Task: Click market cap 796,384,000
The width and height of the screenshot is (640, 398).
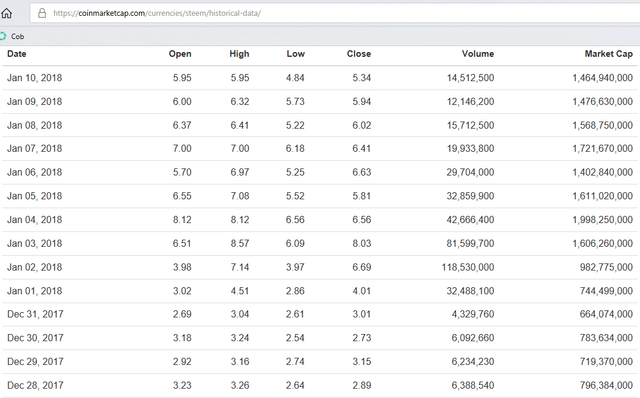Action: click(x=606, y=385)
